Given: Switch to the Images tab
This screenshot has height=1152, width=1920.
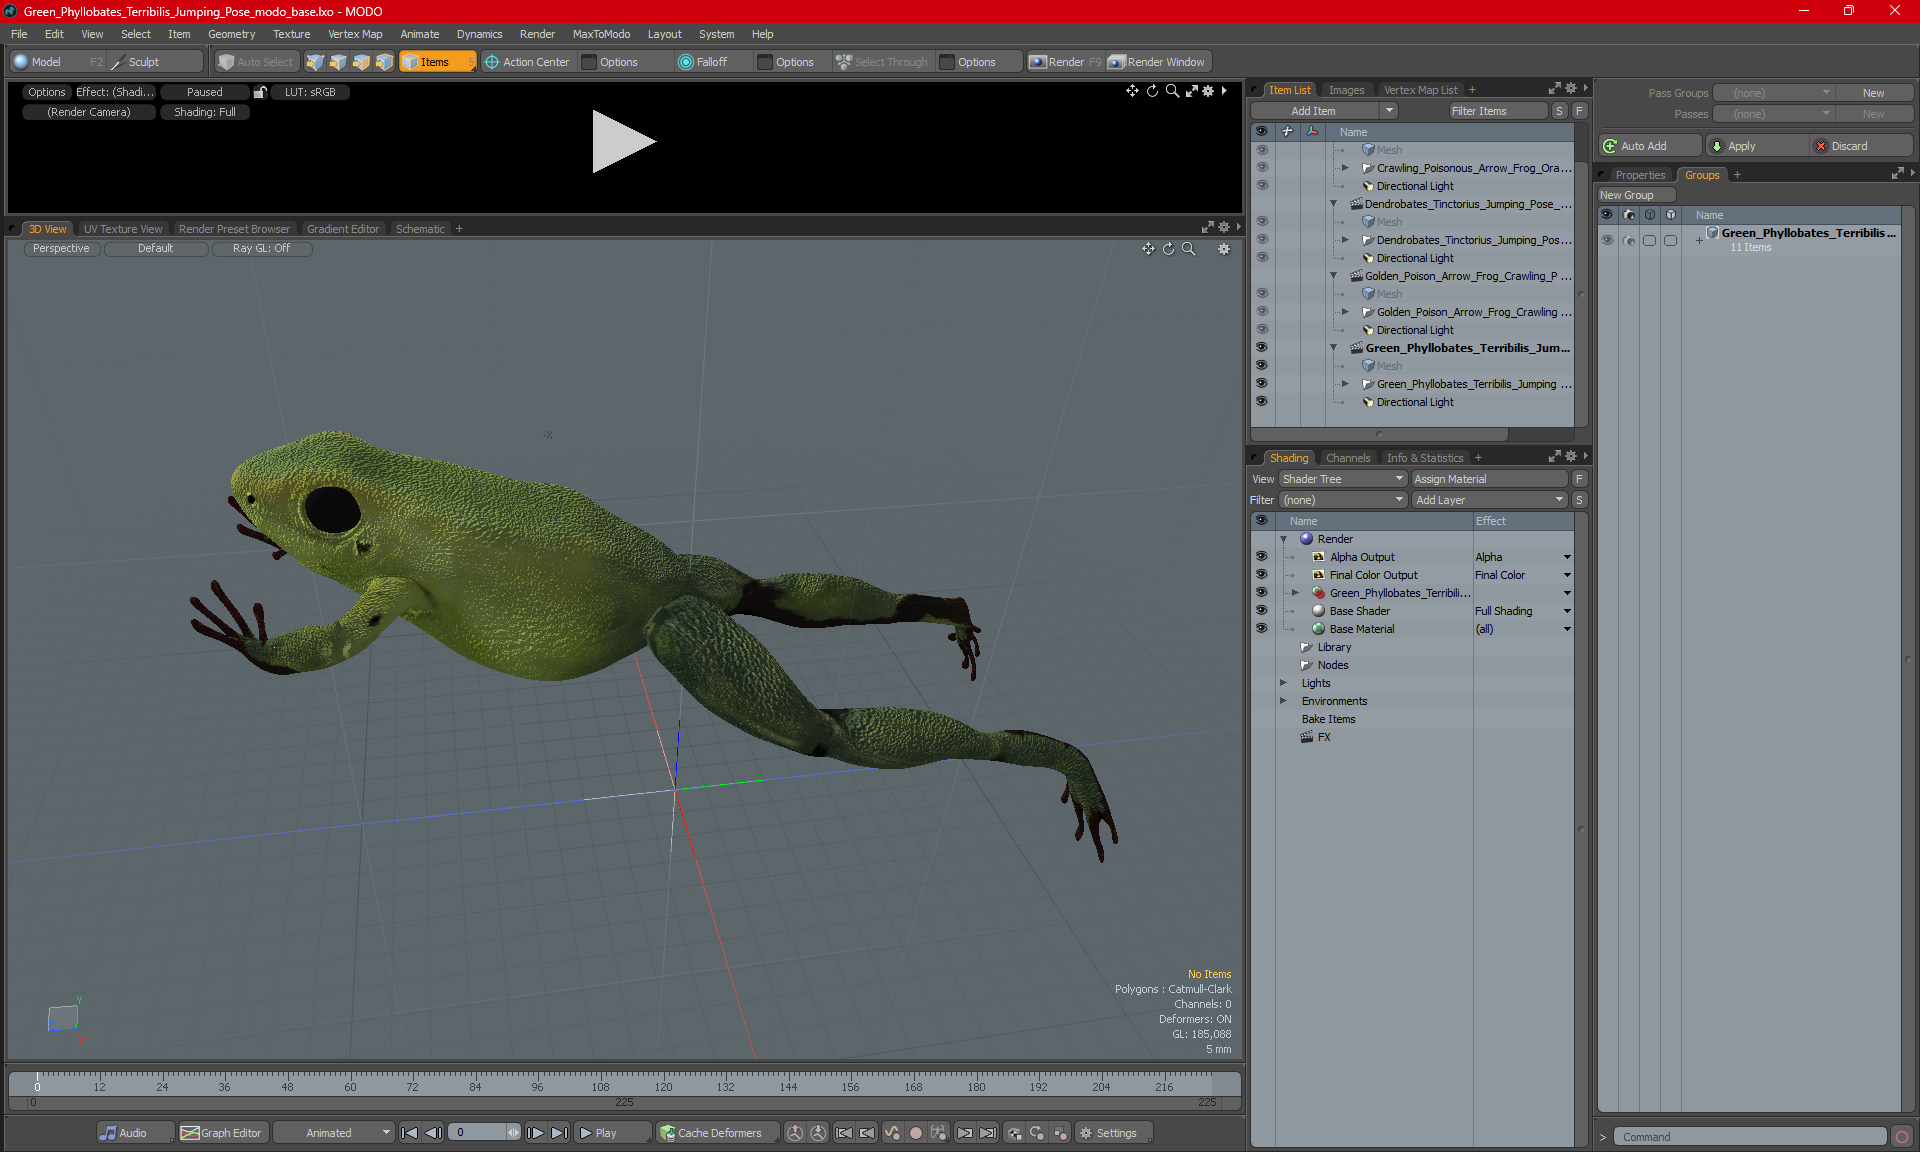Looking at the screenshot, I should tap(1346, 90).
